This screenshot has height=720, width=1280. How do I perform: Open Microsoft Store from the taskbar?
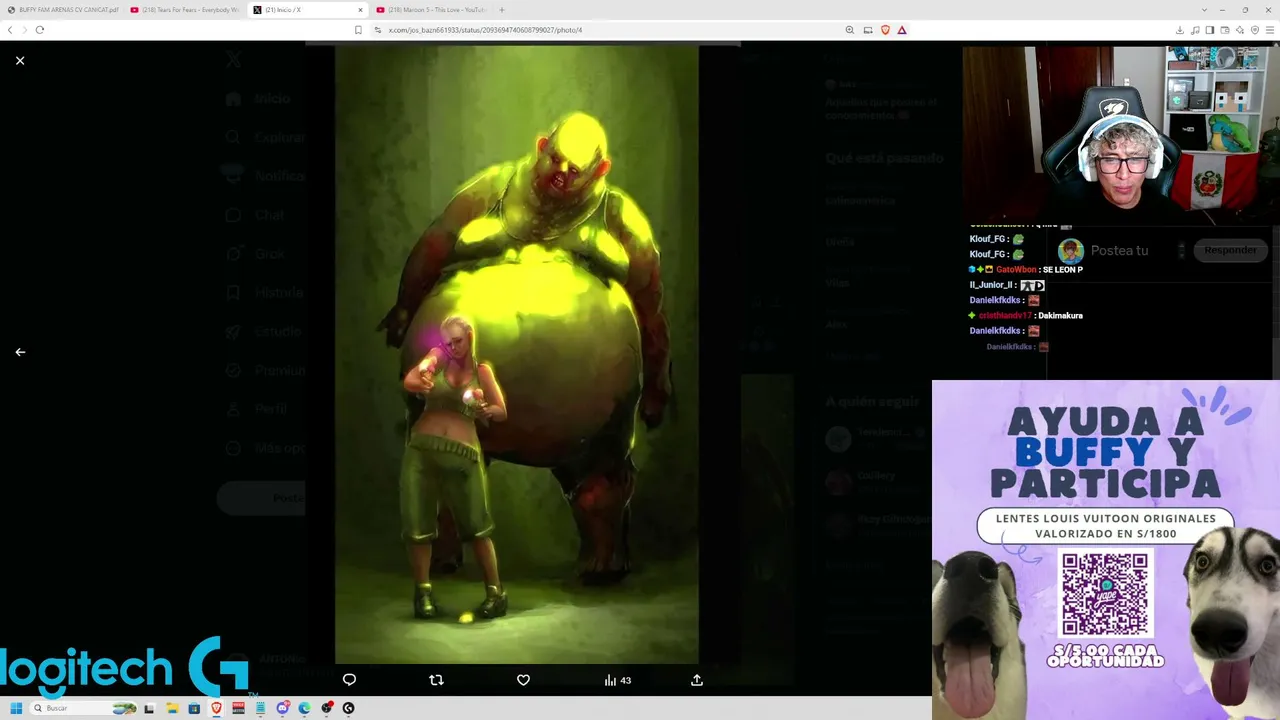pyautogui.click(x=194, y=708)
